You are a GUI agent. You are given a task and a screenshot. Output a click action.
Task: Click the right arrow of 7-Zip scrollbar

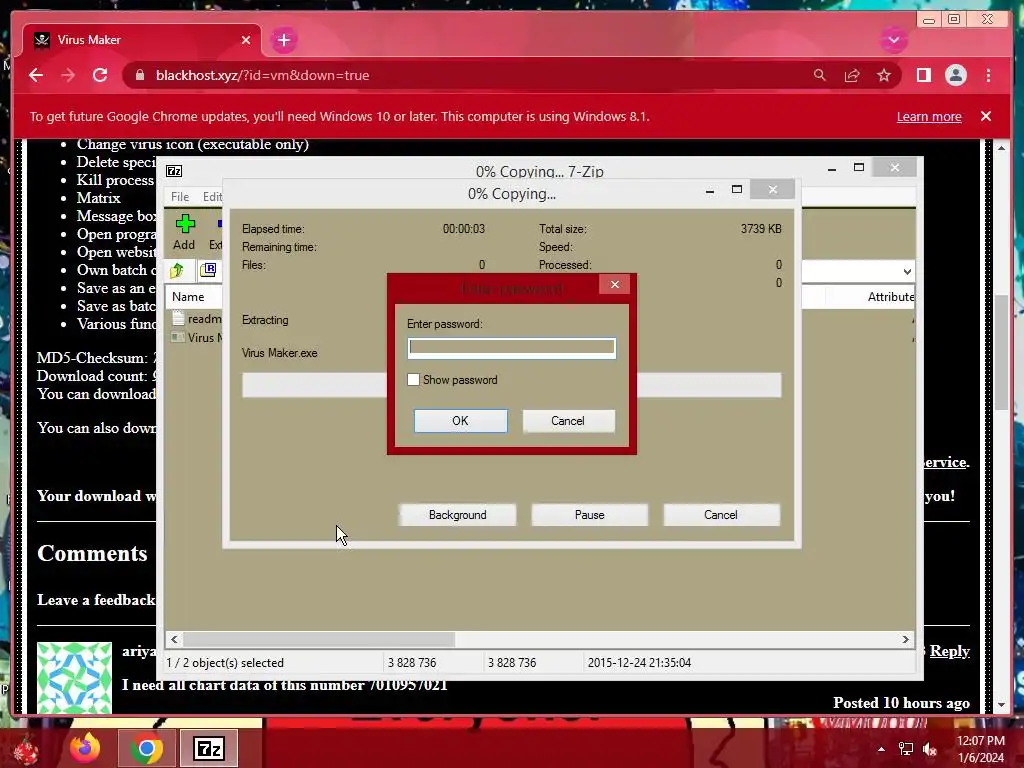click(x=905, y=639)
